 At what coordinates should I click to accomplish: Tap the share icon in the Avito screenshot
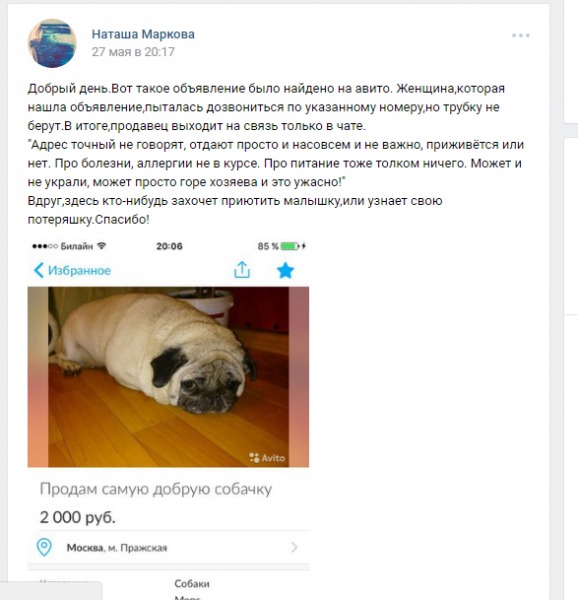coord(242,270)
